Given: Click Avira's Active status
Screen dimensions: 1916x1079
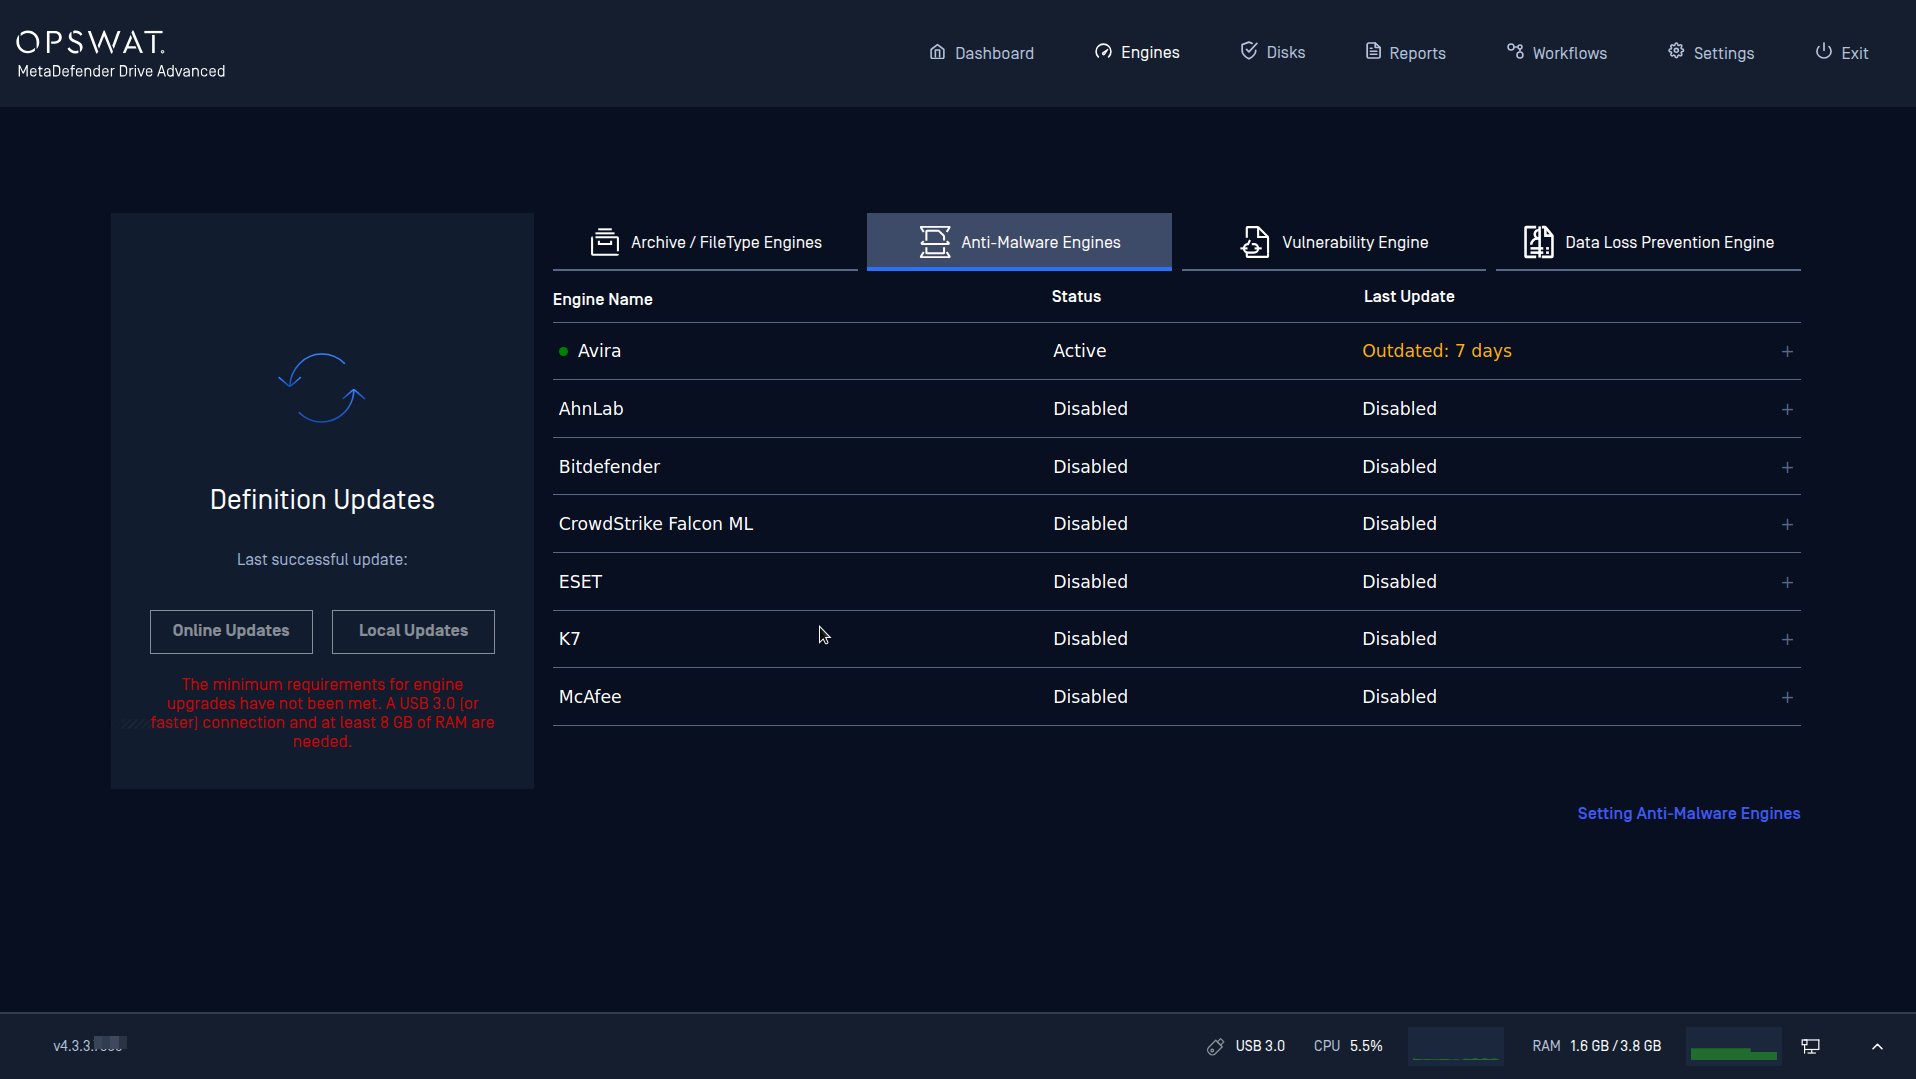Looking at the screenshot, I should point(1079,351).
